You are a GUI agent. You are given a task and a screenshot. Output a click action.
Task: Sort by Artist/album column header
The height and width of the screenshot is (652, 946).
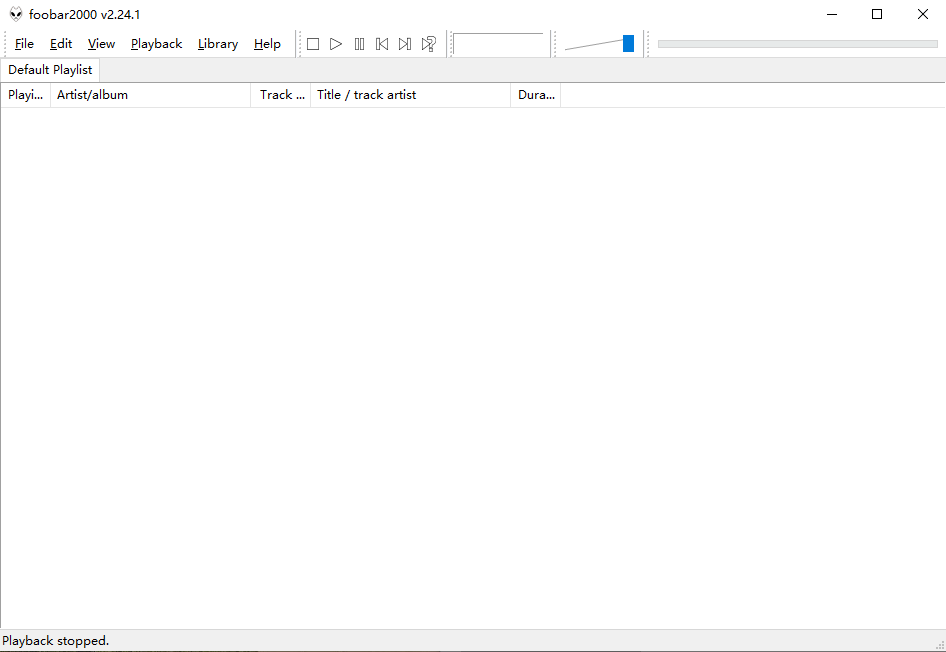tap(150, 95)
